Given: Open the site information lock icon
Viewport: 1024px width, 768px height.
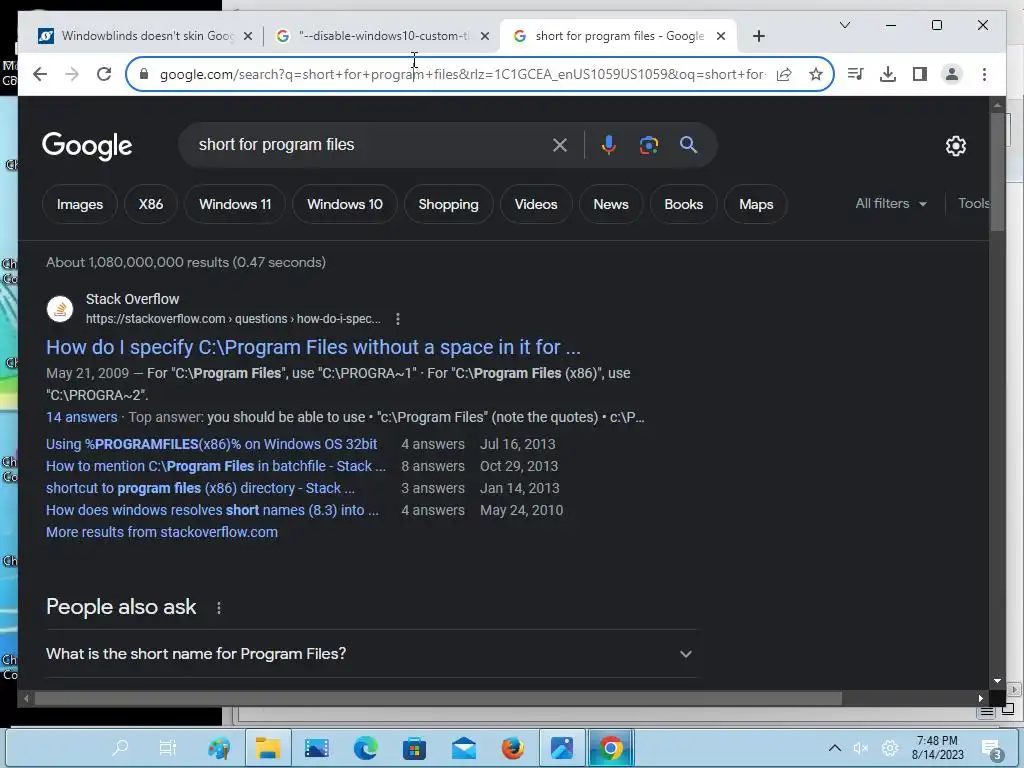Looking at the screenshot, I should (144, 74).
